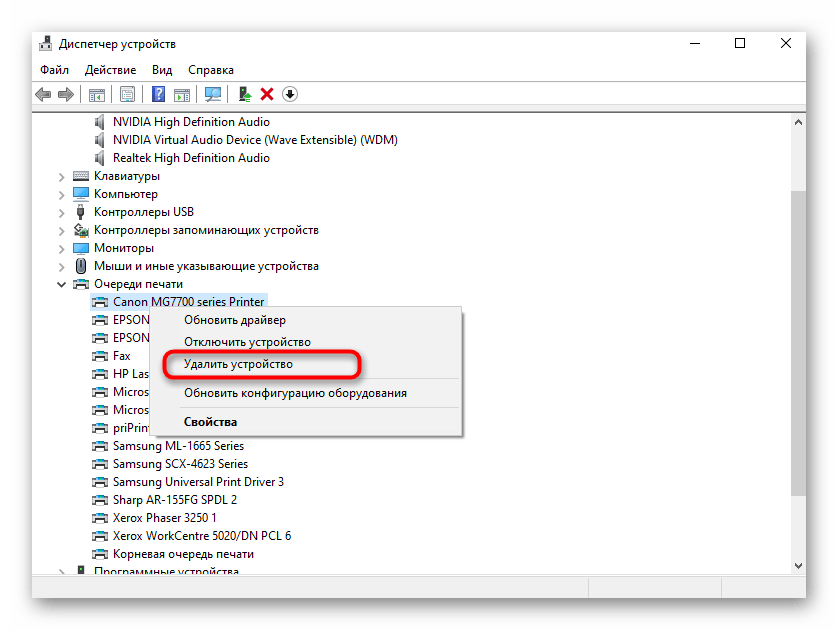Viewport: 838px width, 630px height.
Task: Collapse the Очереди печати branch
Action: point(62,284)
